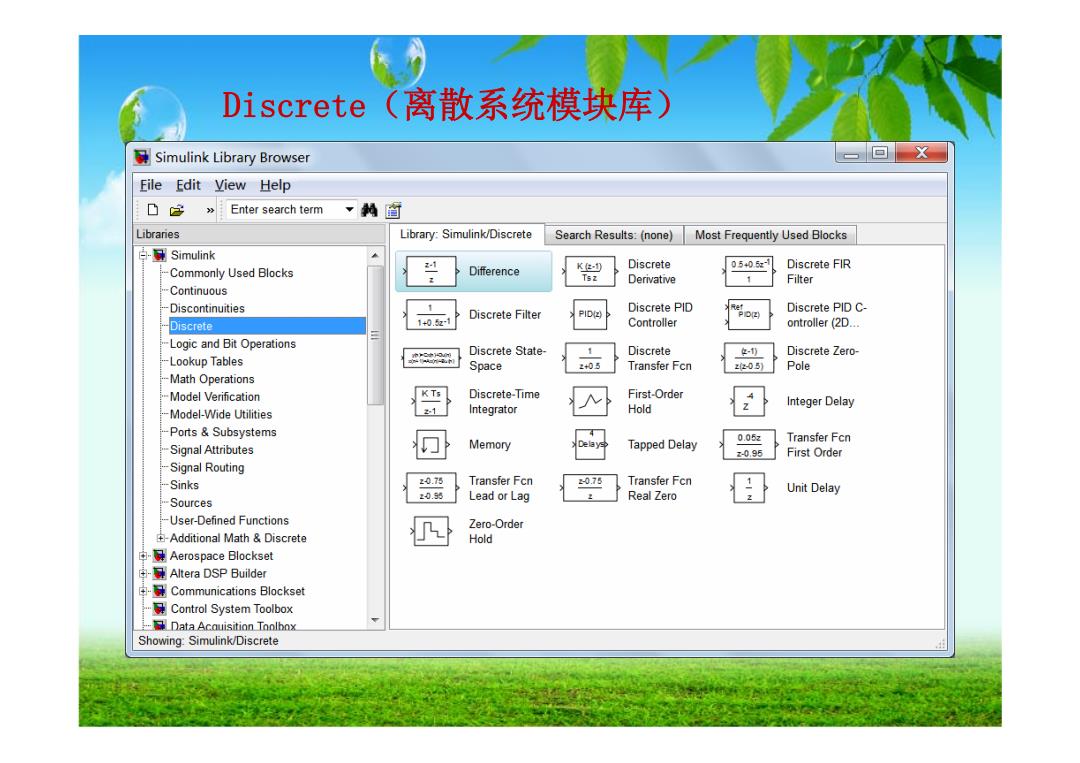Select Commonly Used Blocks in tree
The width and height of the screenshot is (1080, 763).
pos(231,273)
